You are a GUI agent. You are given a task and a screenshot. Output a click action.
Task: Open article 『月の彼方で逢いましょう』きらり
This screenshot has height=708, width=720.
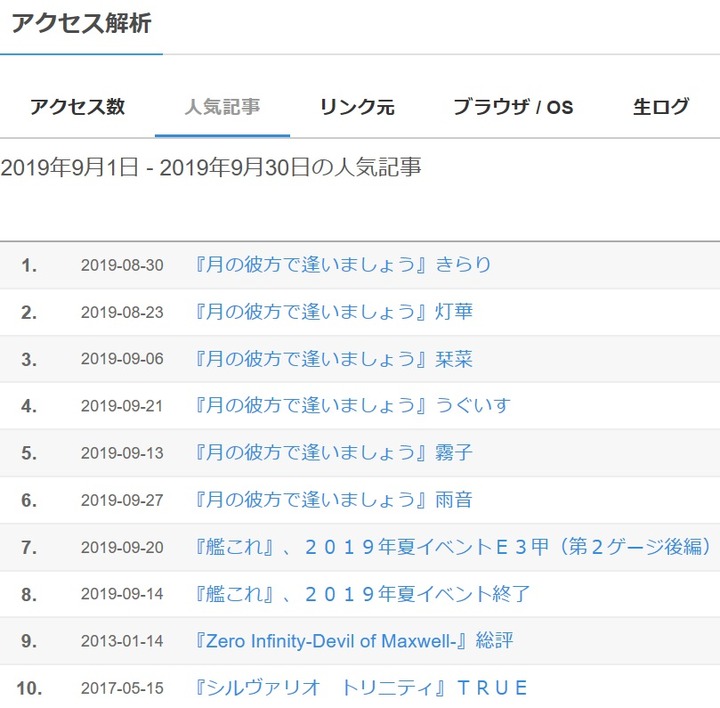coord(343,265)
